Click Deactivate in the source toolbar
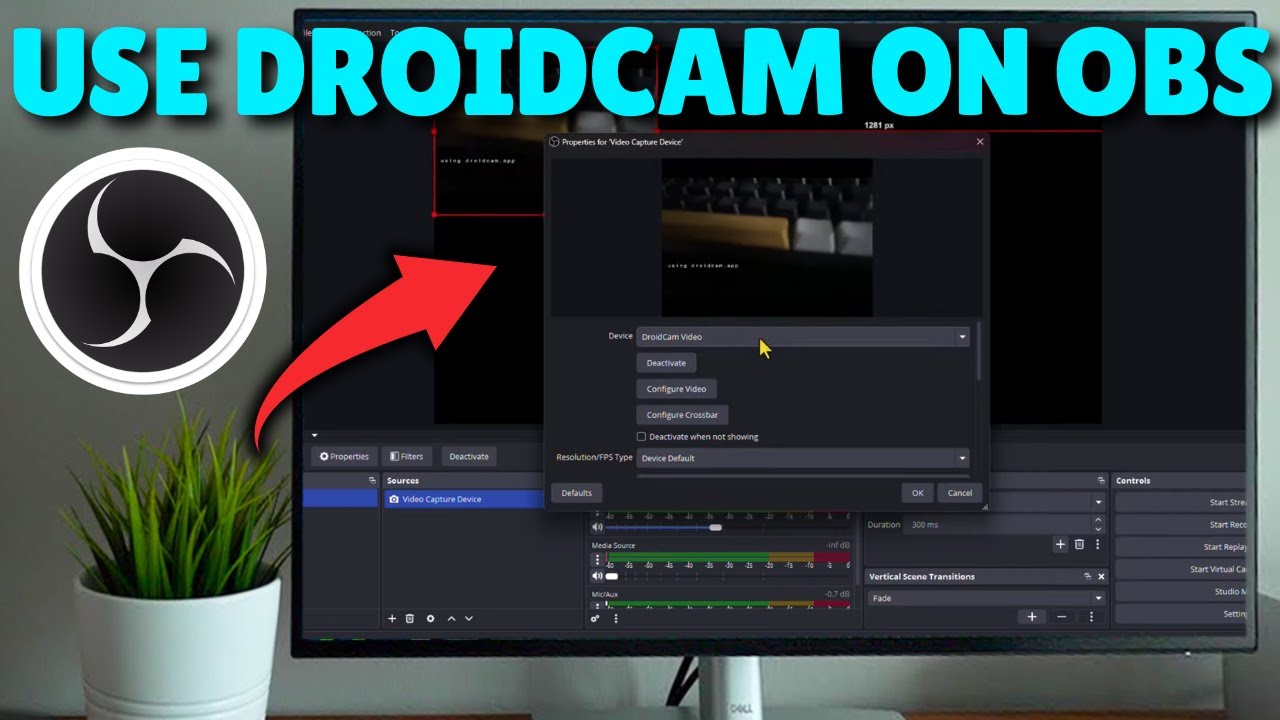1280x720 pixels. (469, 457)
